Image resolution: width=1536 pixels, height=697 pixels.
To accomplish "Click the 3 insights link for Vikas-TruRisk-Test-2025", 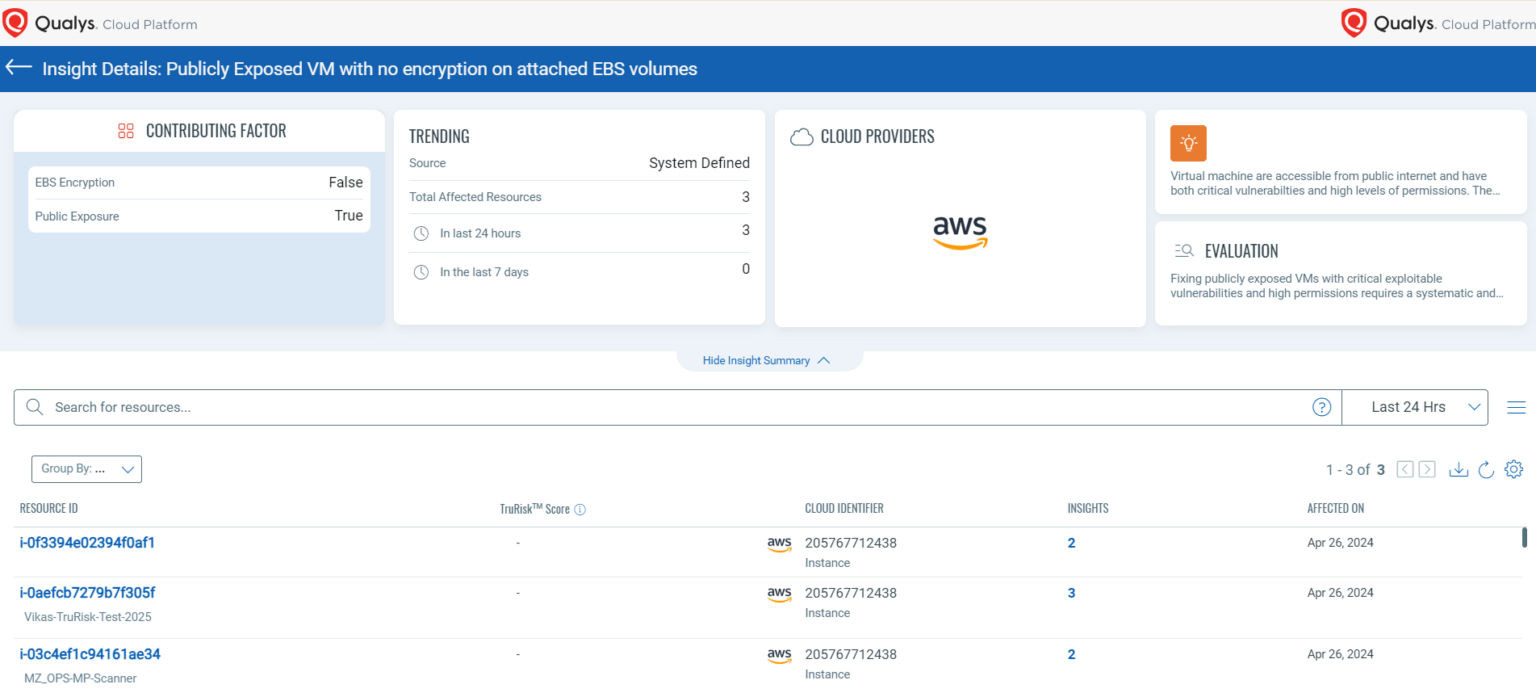I will [1071, 592].
